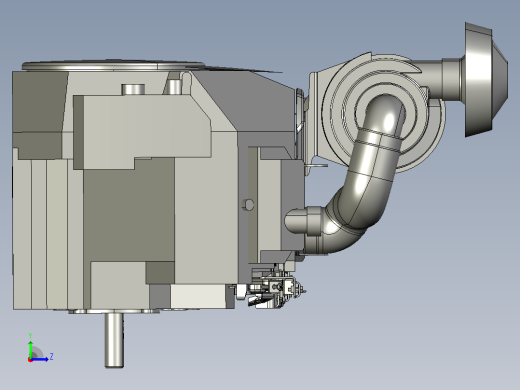
Task: Select the short pipe stub entering the housing side
Action: tap(302, 221)
